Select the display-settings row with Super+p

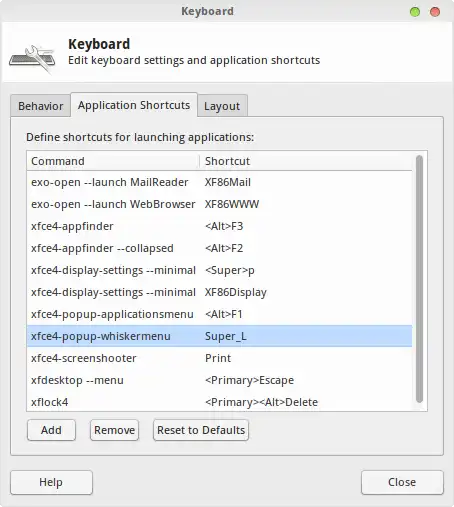point(219,270)
